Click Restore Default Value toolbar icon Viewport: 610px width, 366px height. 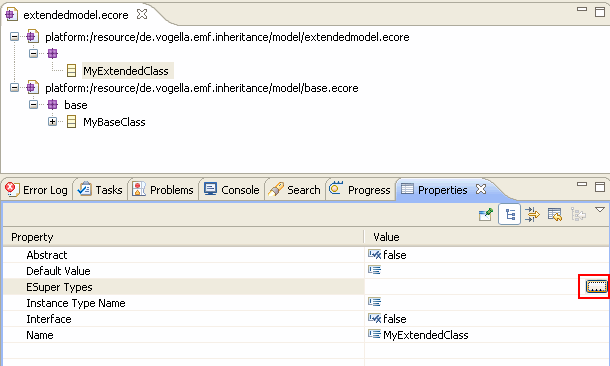click(555, 214)
